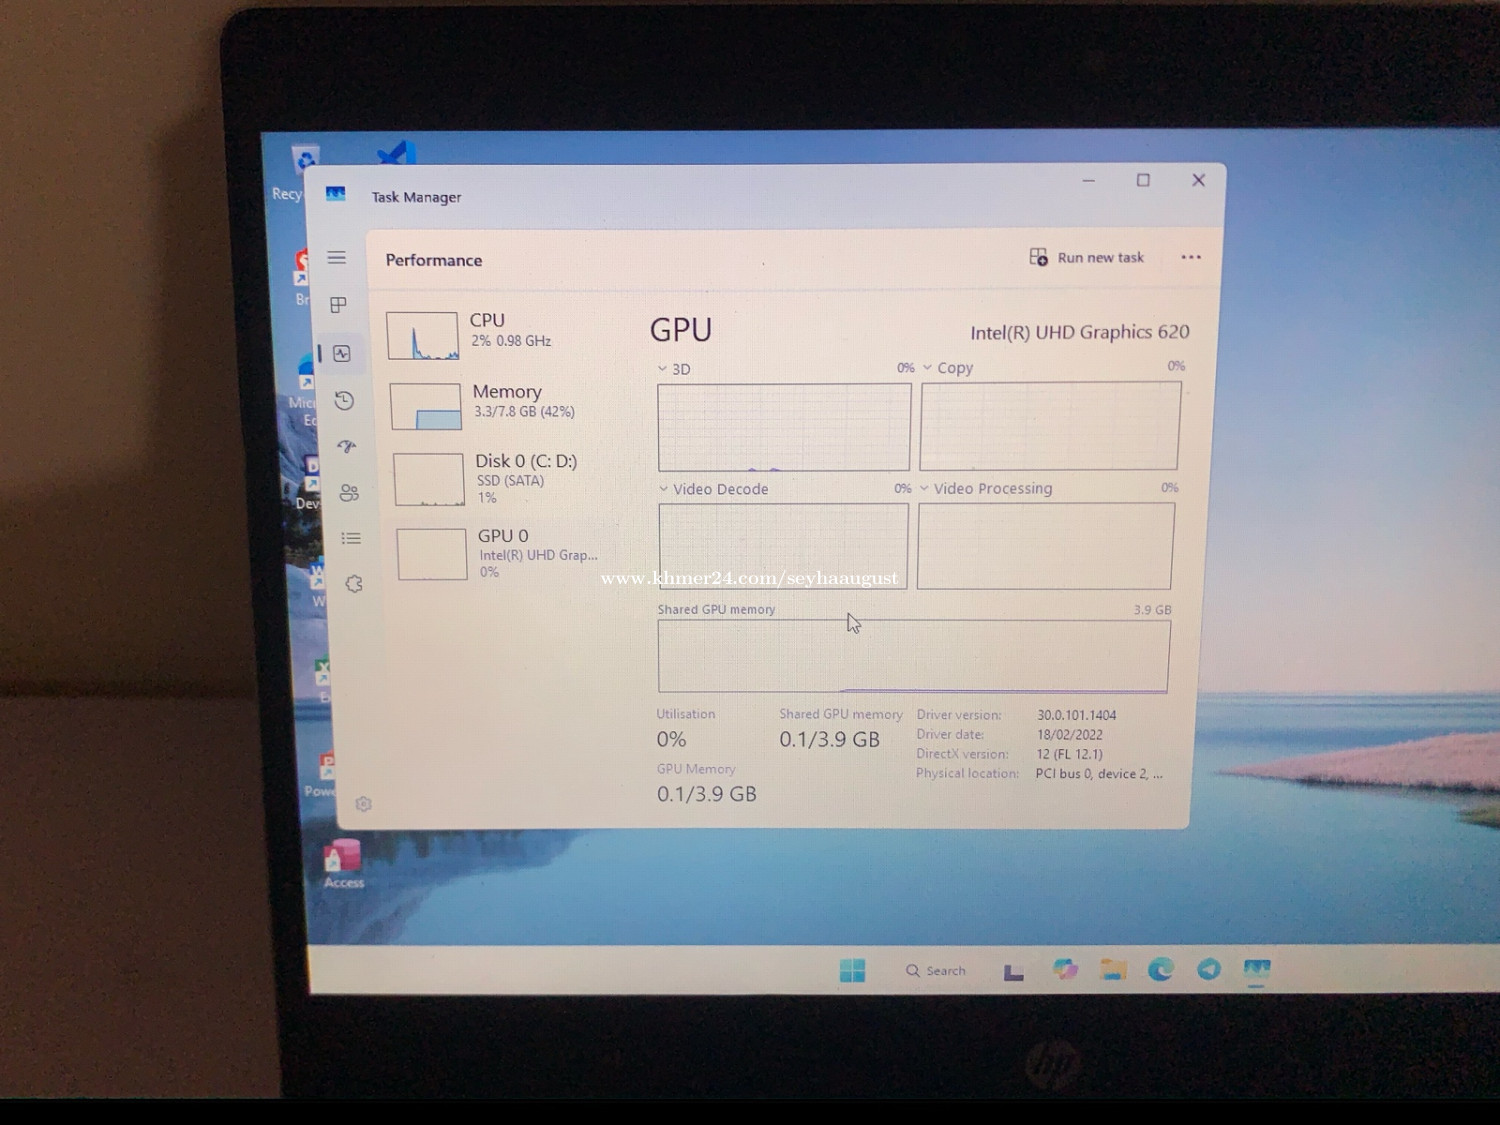Click DirectX version 12 (FL 12.1) value
This screenshot has width=1500, height=1125.
point(1069,754)
